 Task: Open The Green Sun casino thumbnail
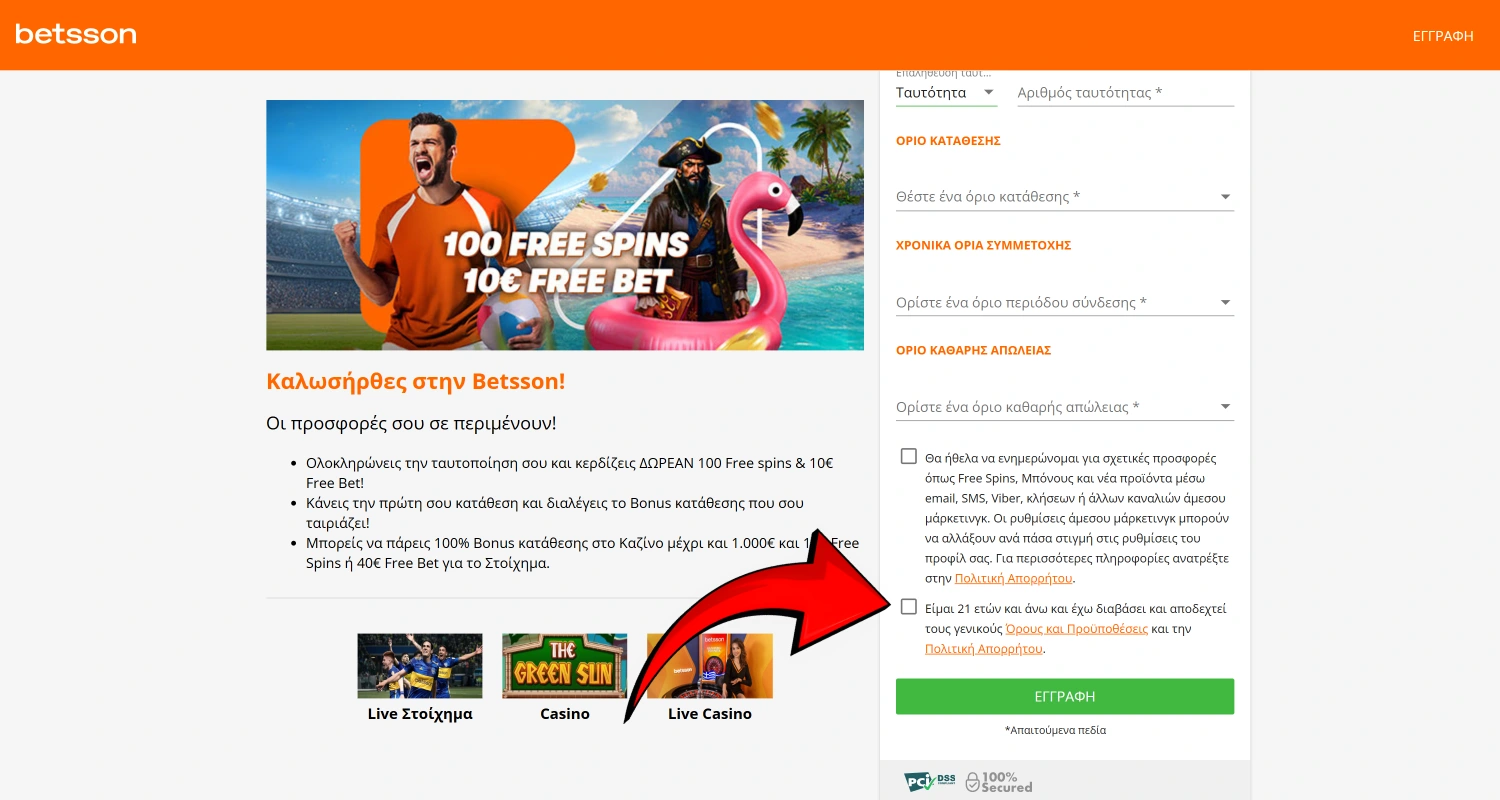point(564,665)
